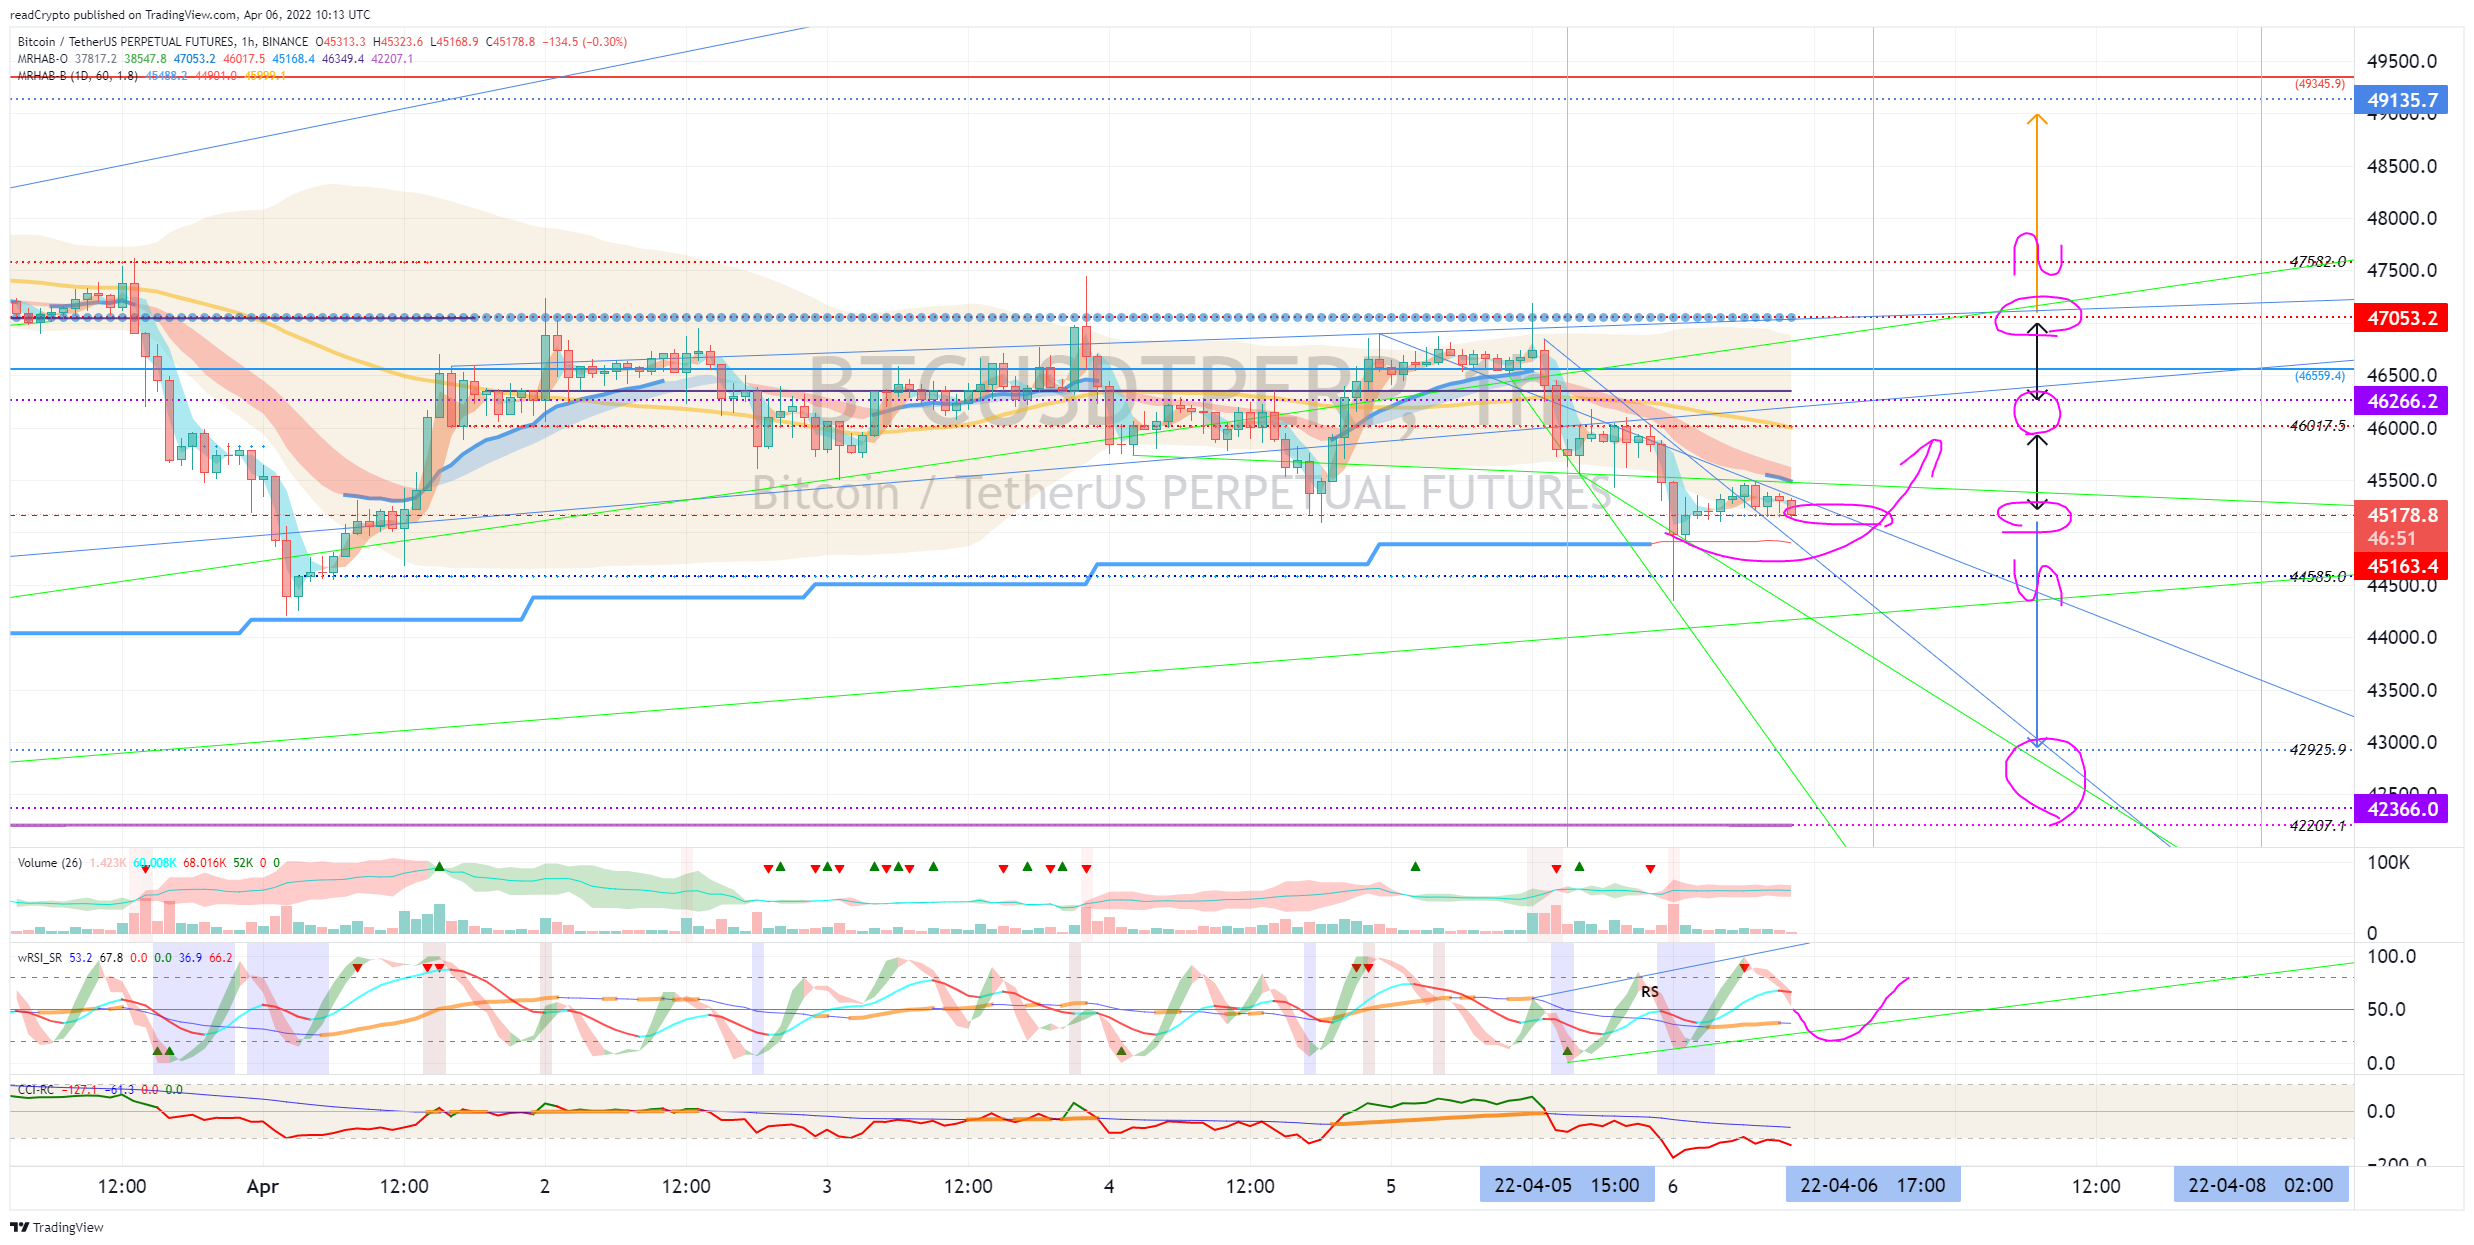Click the purple 46266.2 price label
The image size is (2474, 1245).
(2401, 401)
